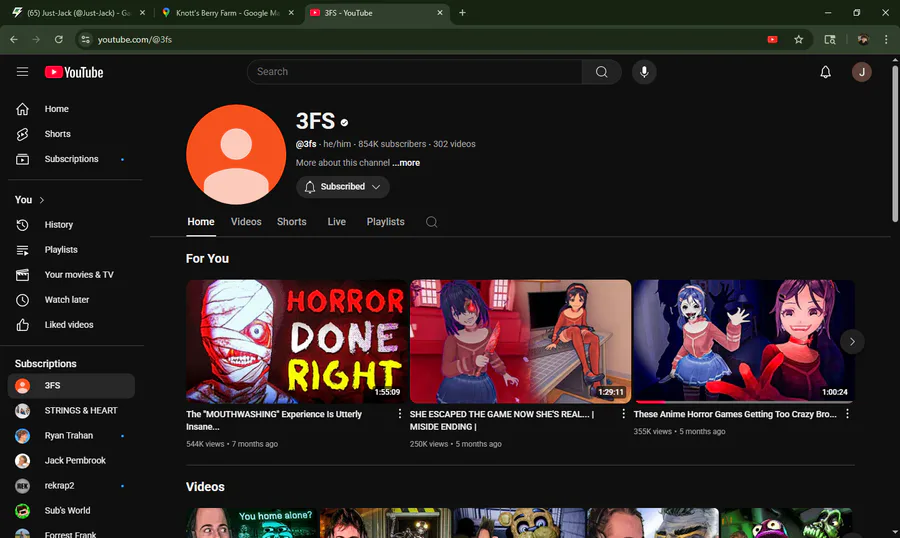Switch to Knott's Berry Farm Google Maps tab
This screenshot has height=538, width=900.
[228, 13]
